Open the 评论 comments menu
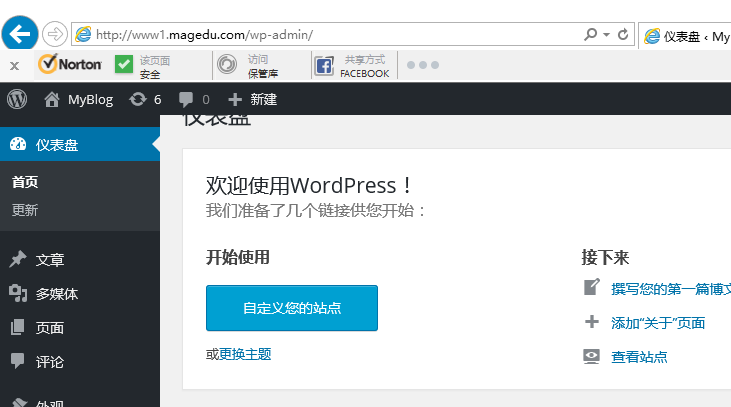 50,362
